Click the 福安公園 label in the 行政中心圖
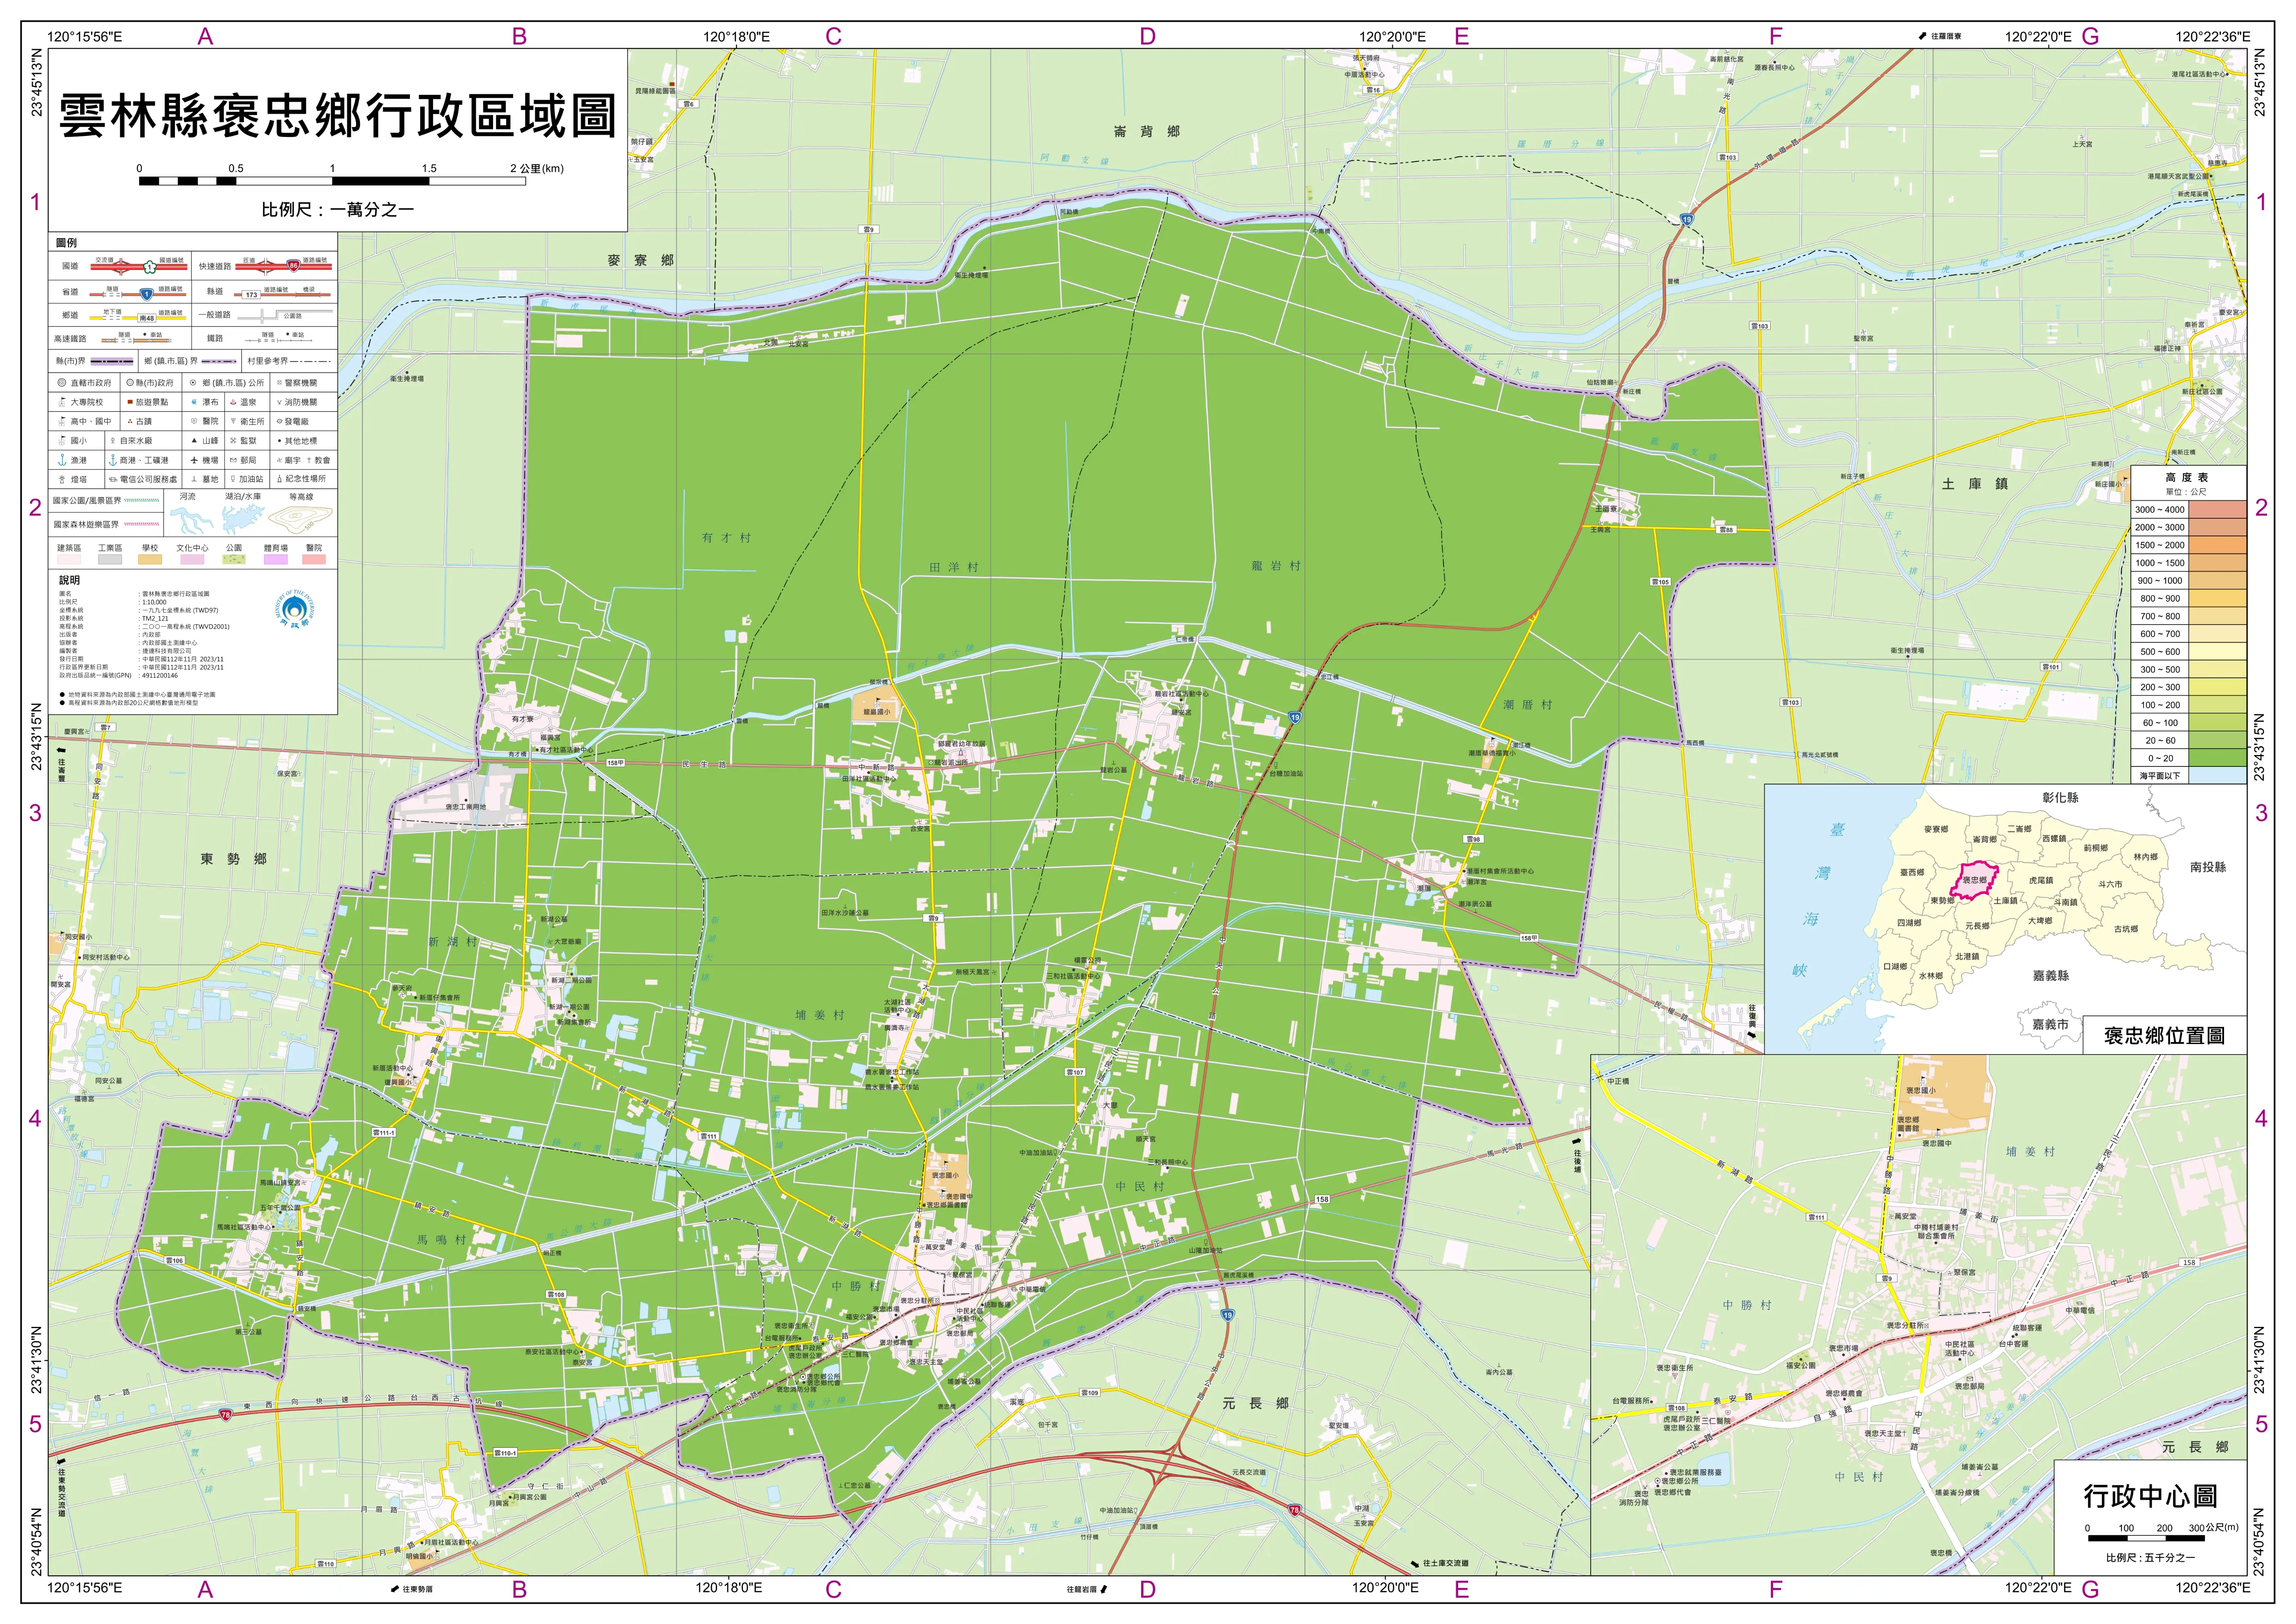2296x1624 pixels. 1801,1366
